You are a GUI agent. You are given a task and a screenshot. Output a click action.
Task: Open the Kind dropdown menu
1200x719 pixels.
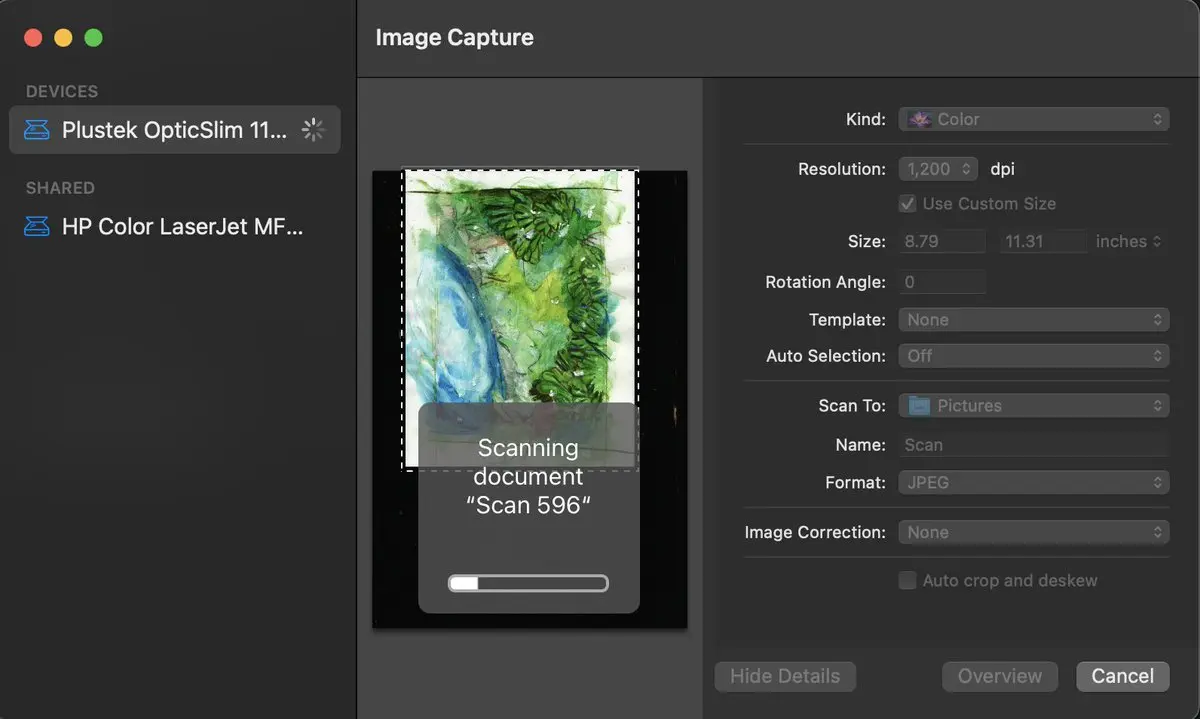click(1033, 119)
